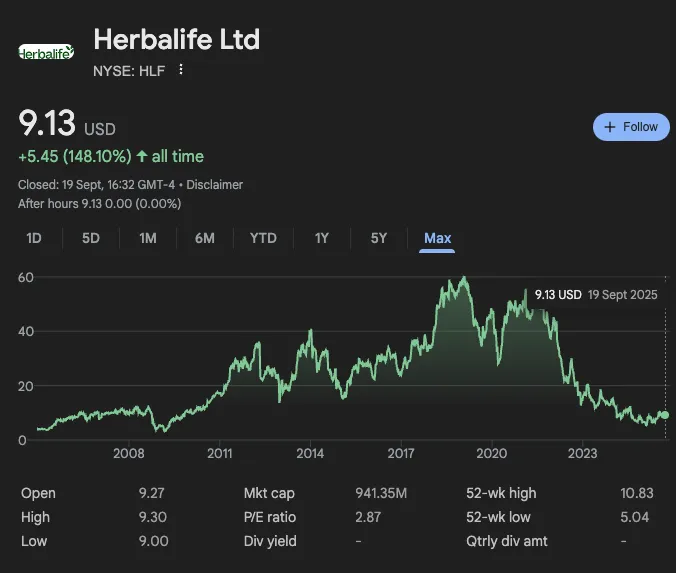Image resolution: width=676 pixels, height=573 pixels.
Task: Click the High value 9.30
Action: (x=153, y=517)
